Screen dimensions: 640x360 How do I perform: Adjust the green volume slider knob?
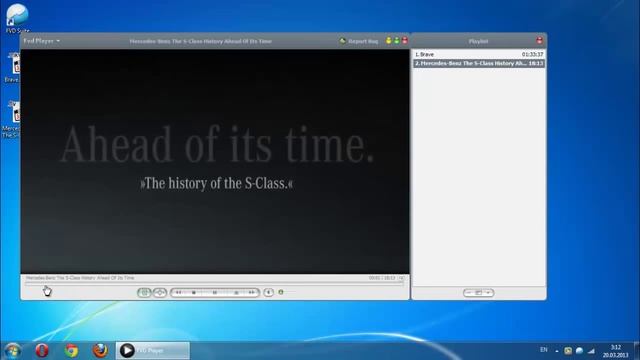[x=281, y=292]
